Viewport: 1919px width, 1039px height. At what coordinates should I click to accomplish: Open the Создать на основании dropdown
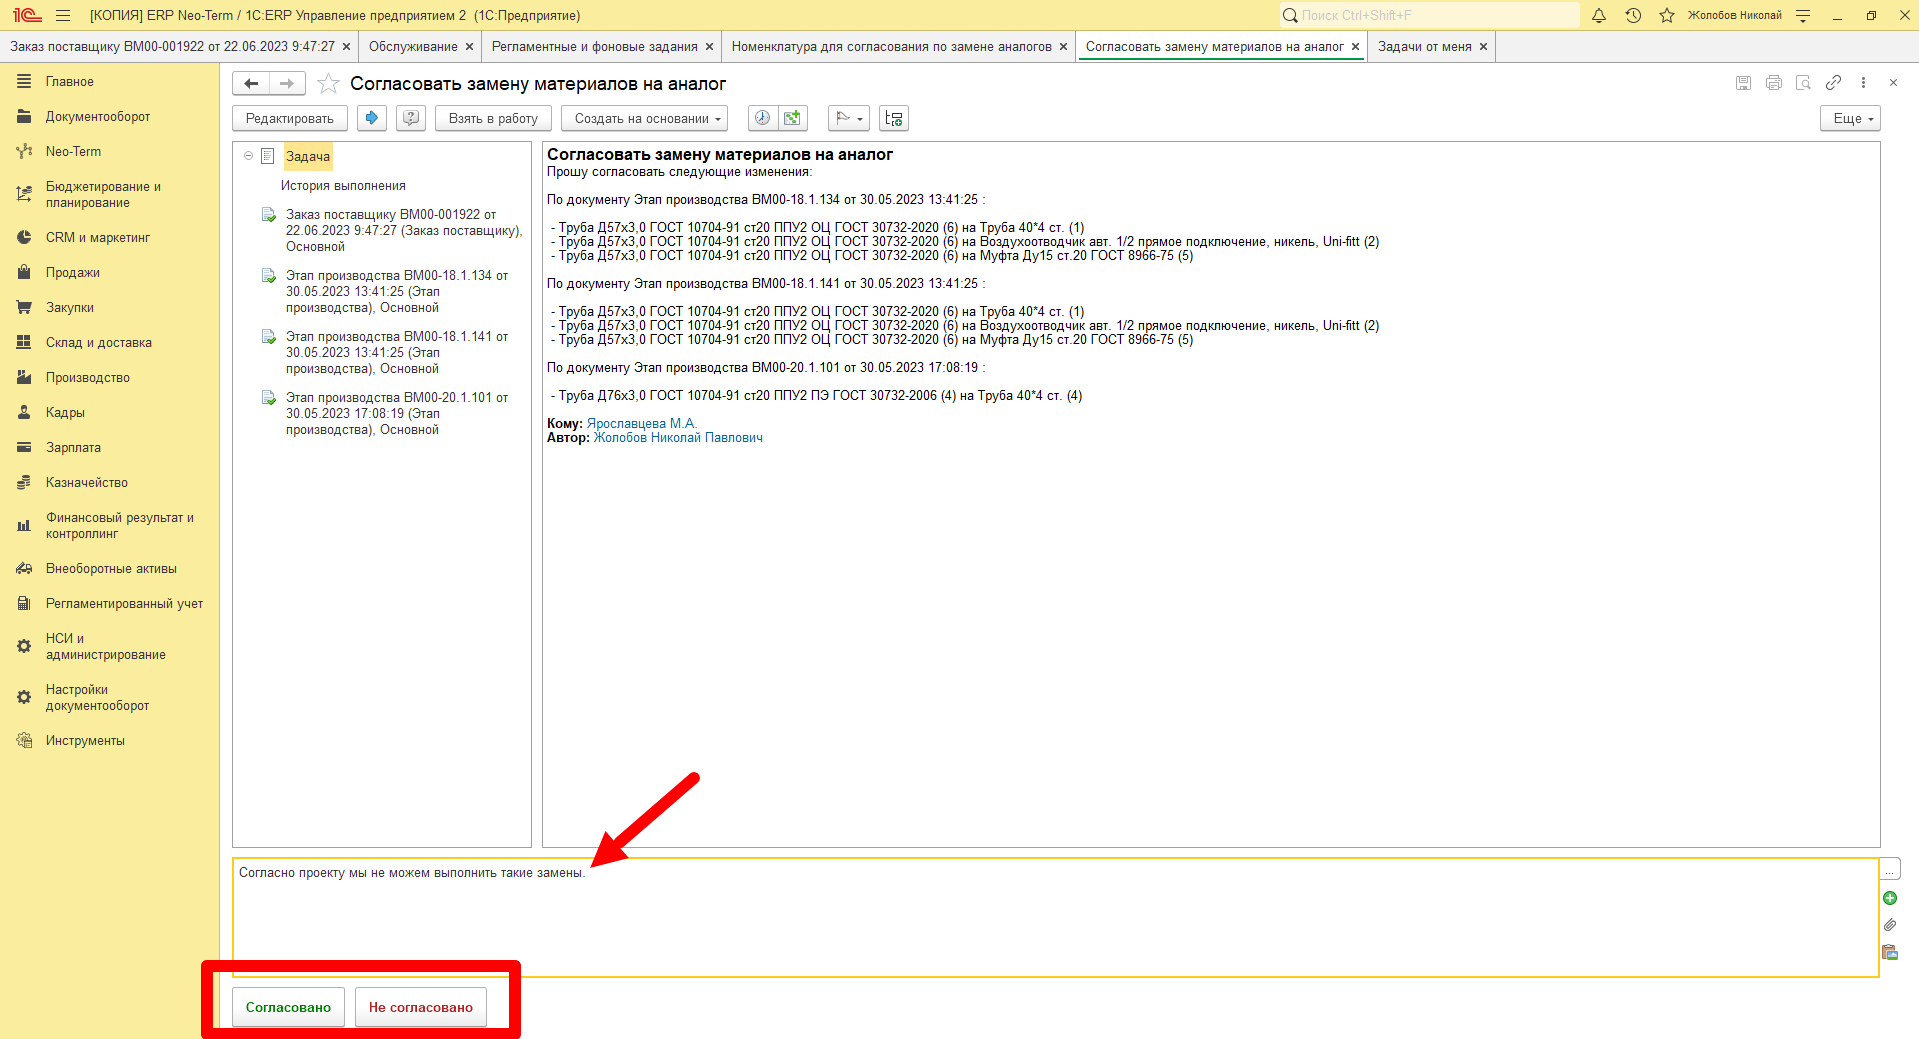click(x=645, y=118)
